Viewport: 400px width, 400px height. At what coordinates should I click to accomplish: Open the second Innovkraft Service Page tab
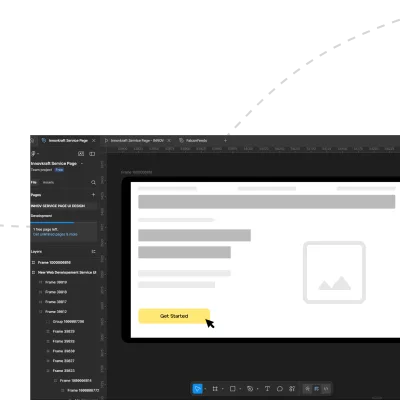coord(137,141)
